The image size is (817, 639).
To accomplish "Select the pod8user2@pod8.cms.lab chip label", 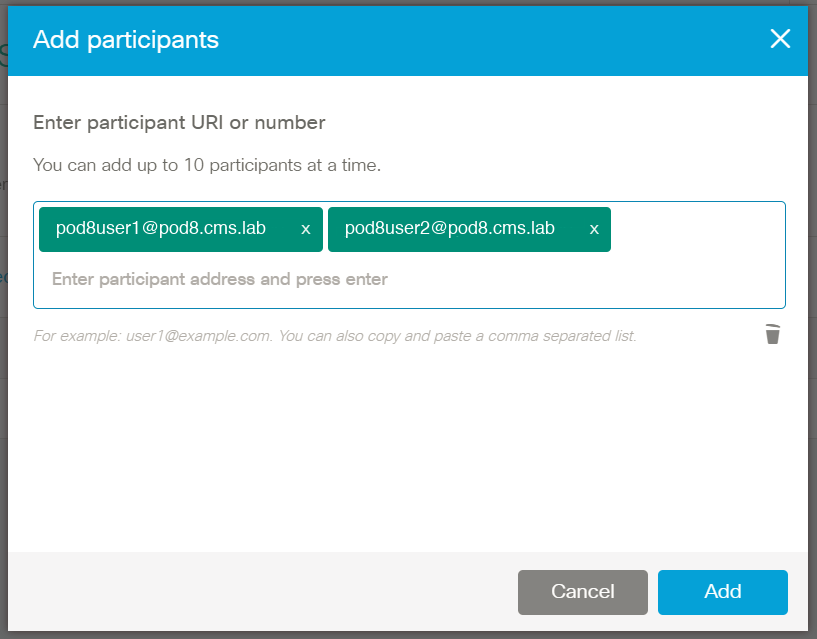I will 450,228.
